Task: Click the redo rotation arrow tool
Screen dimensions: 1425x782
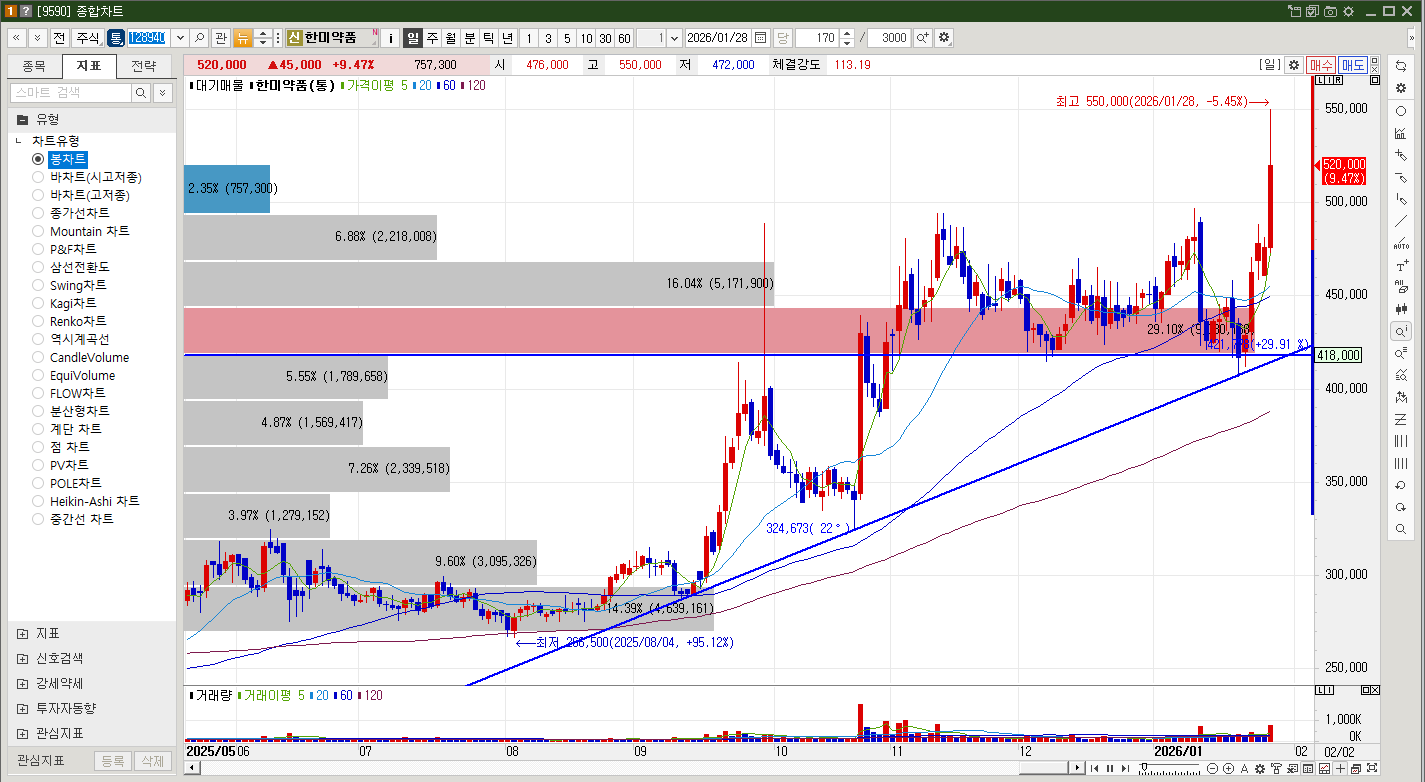Action: 1400,507
